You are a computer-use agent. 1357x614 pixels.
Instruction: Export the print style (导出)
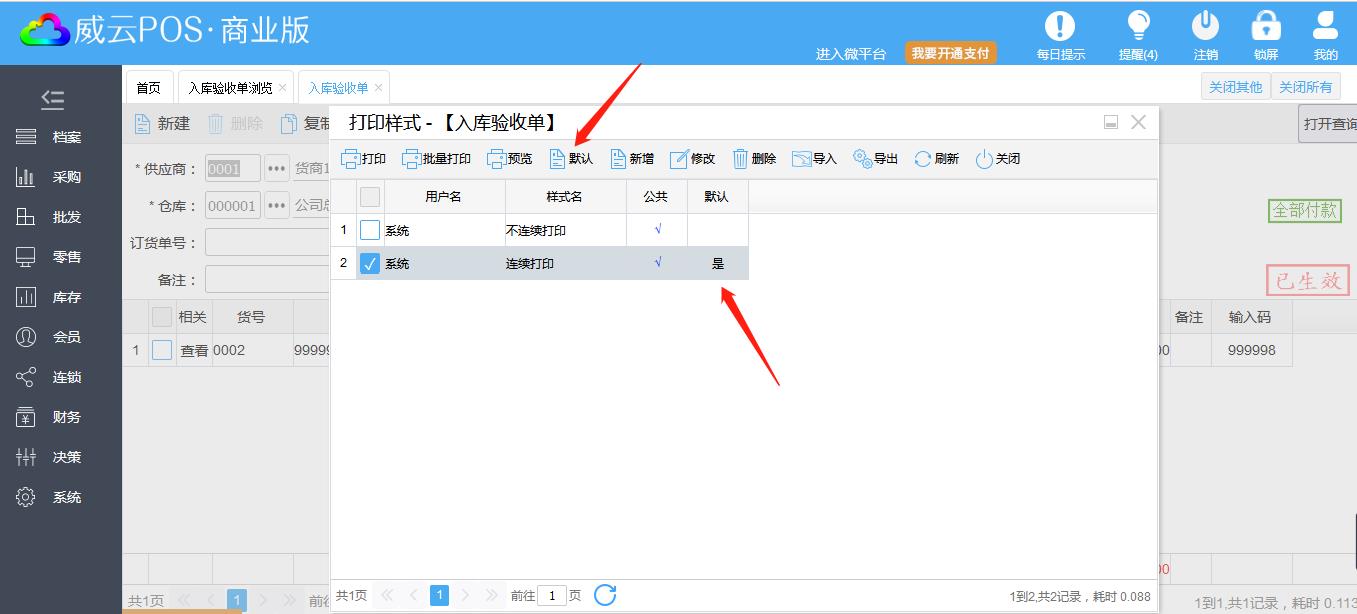coord(875,159)
